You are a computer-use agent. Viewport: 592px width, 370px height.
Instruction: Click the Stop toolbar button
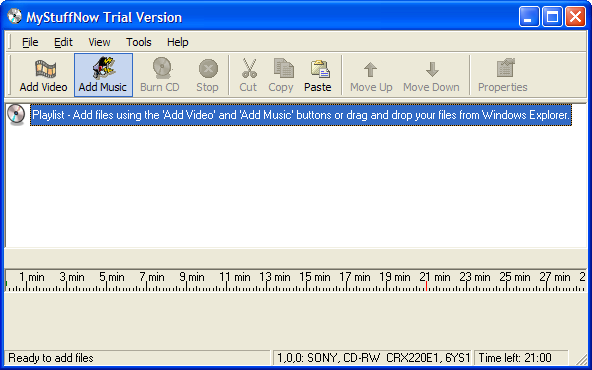tap(208, 75)
